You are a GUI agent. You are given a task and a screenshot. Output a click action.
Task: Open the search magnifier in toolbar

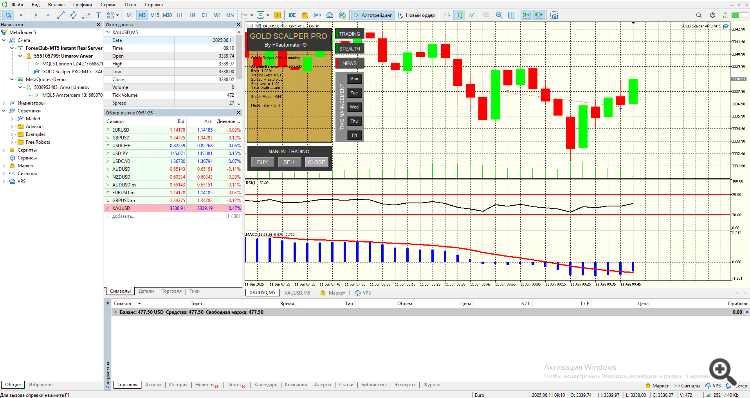click(x=699, y=15)
